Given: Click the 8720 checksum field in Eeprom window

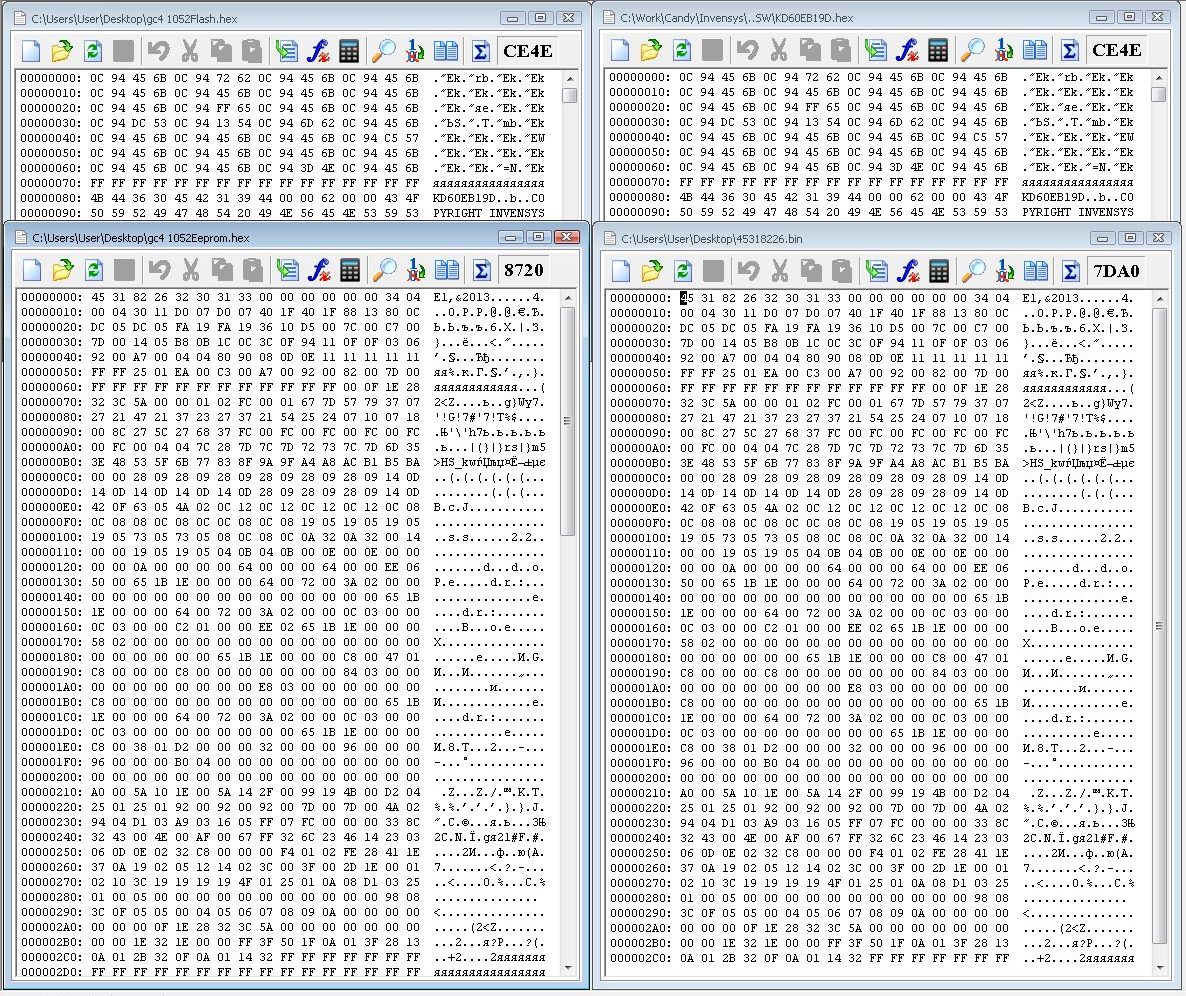Looking at the screenshot, I should [x=524, y=270].
